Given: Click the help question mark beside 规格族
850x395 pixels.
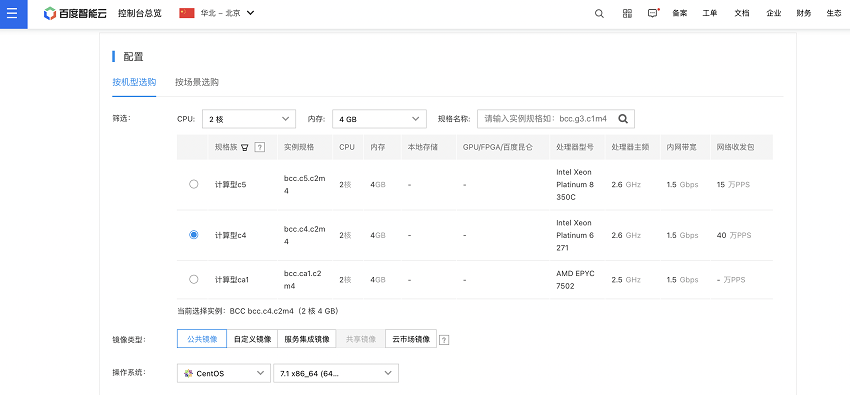Looking at the screenshot, I should (x=260, y=147).
